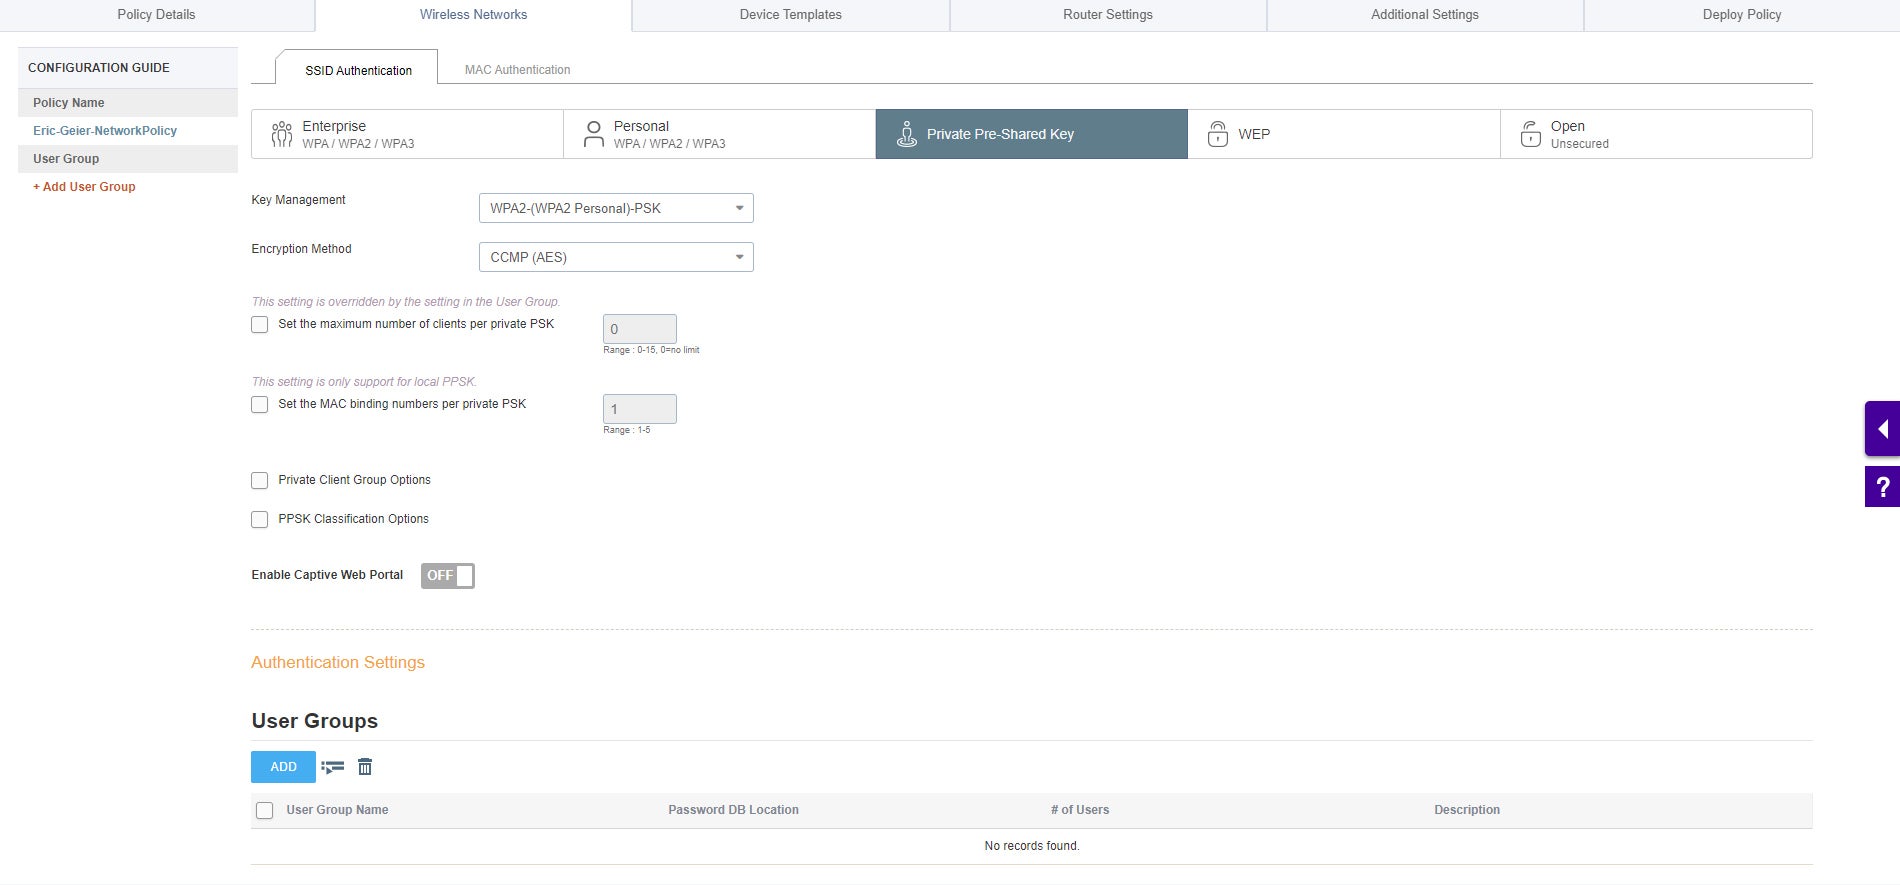1900x885 pixels.
Task: Sort by User Group Name column header
Action: [x=337, y=810]
